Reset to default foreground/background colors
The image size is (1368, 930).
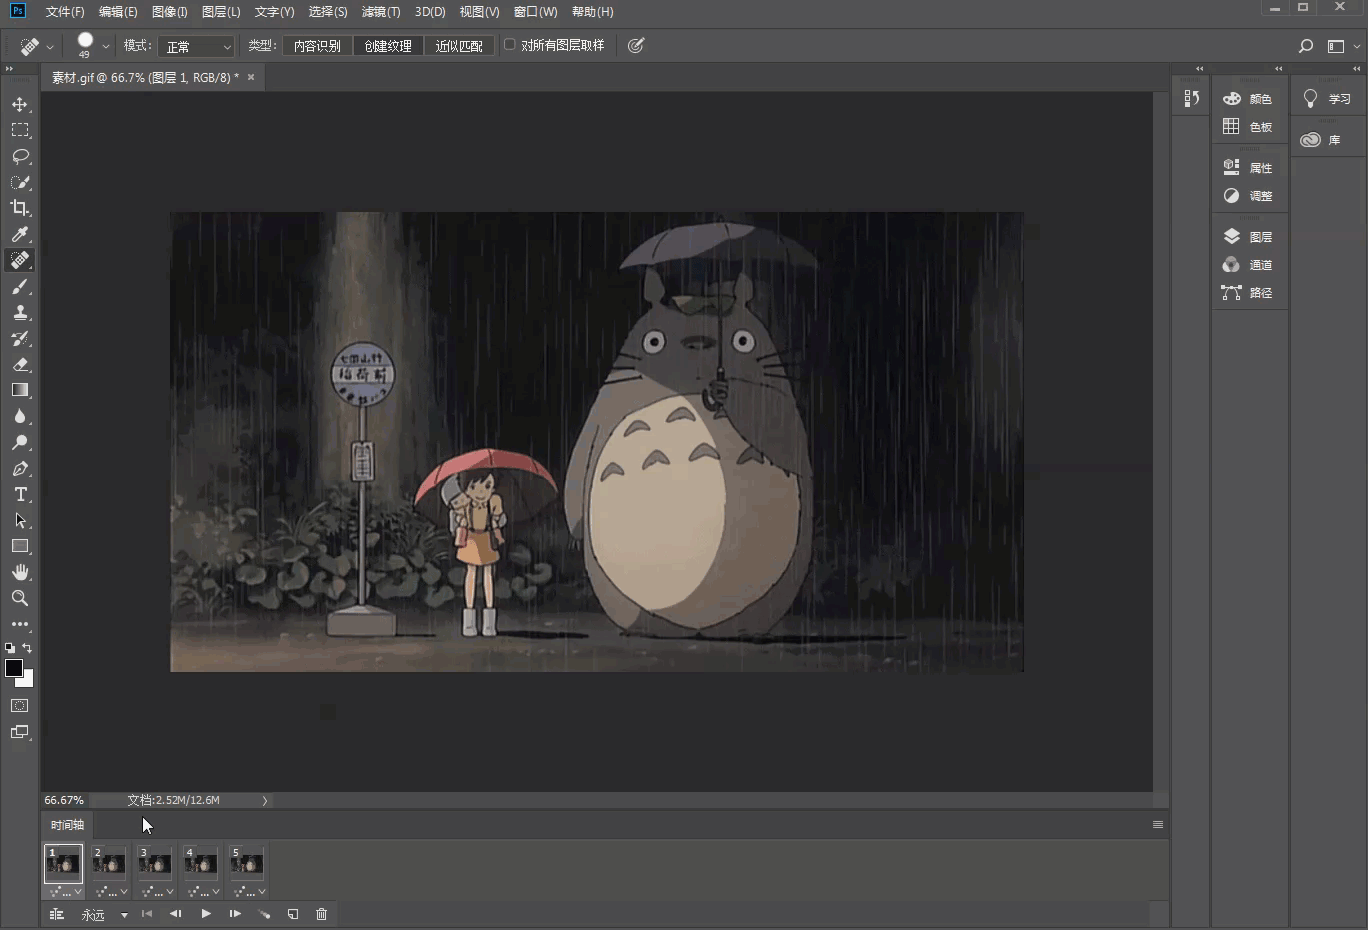point(10,648)
